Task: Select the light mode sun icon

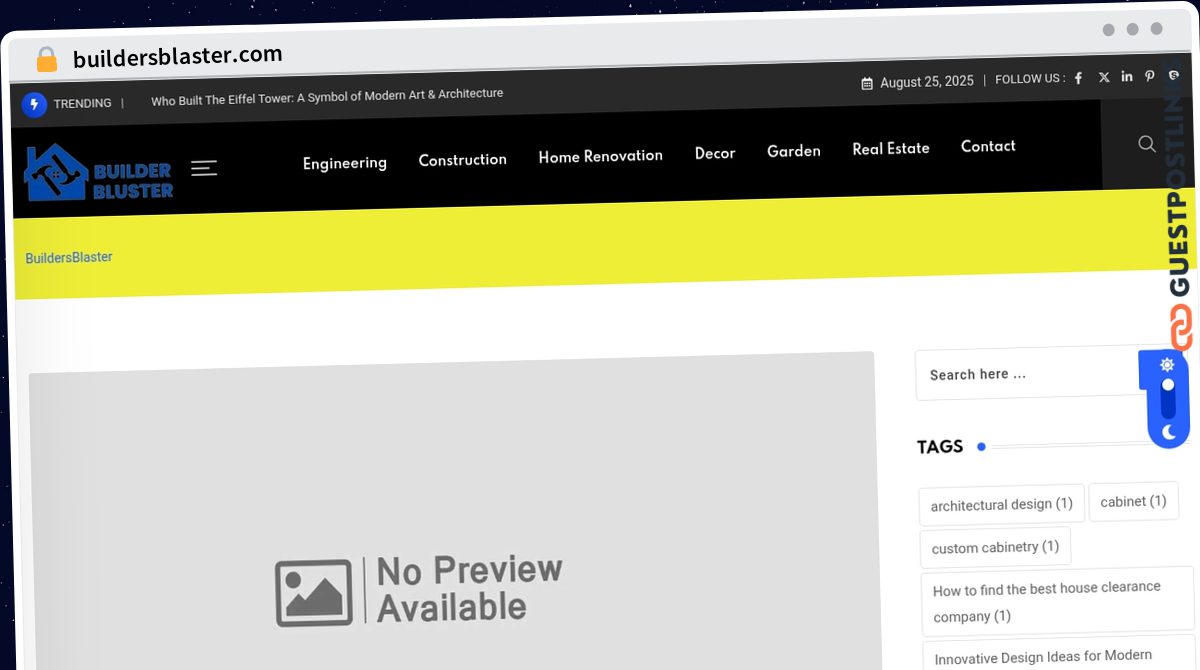Action: click(x=1167, y=365)
